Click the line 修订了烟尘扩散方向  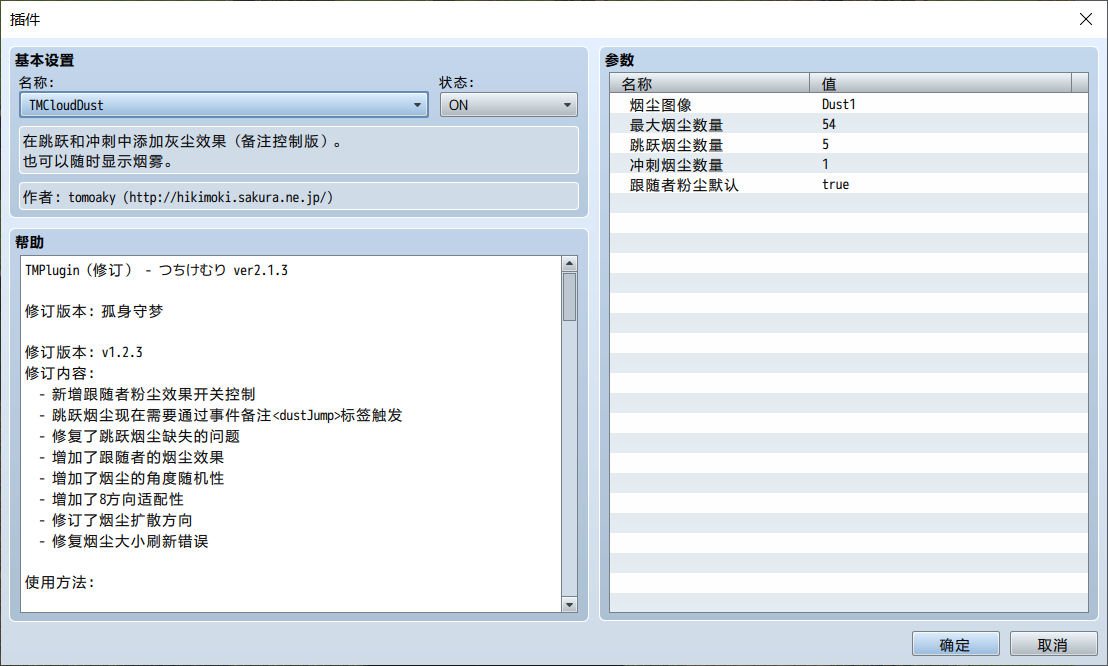[116, 520]
